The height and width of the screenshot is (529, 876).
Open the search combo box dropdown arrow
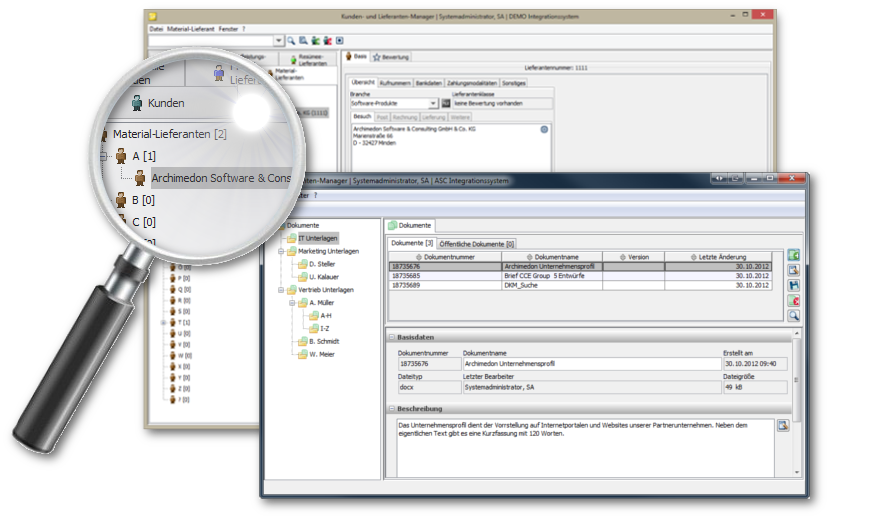pyautogui.click(x=279, y=41)
